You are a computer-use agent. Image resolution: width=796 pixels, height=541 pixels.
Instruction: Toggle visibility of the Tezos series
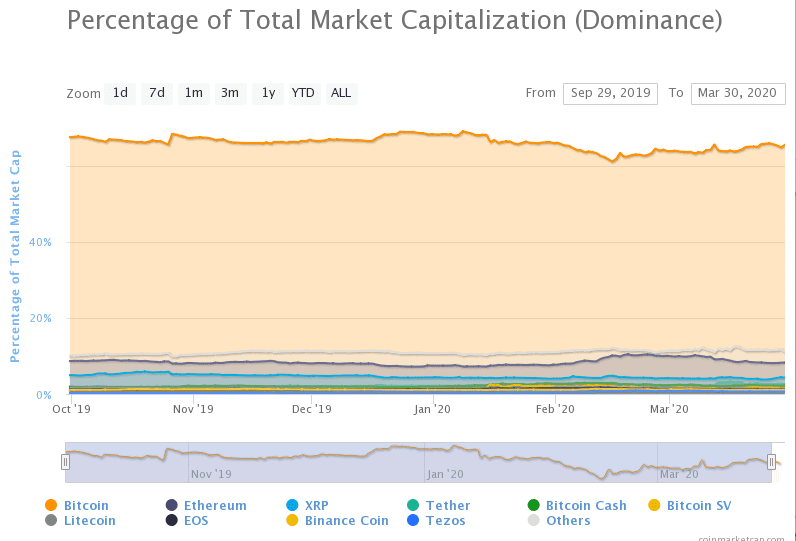tap(445, 521)
